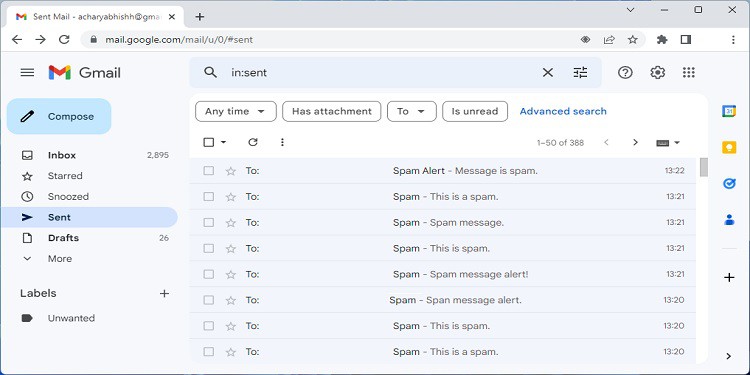Open Google Calendar side panel
Image resolution: width=750 pixels, height=375 pixels.
click(x=729, y=111)
